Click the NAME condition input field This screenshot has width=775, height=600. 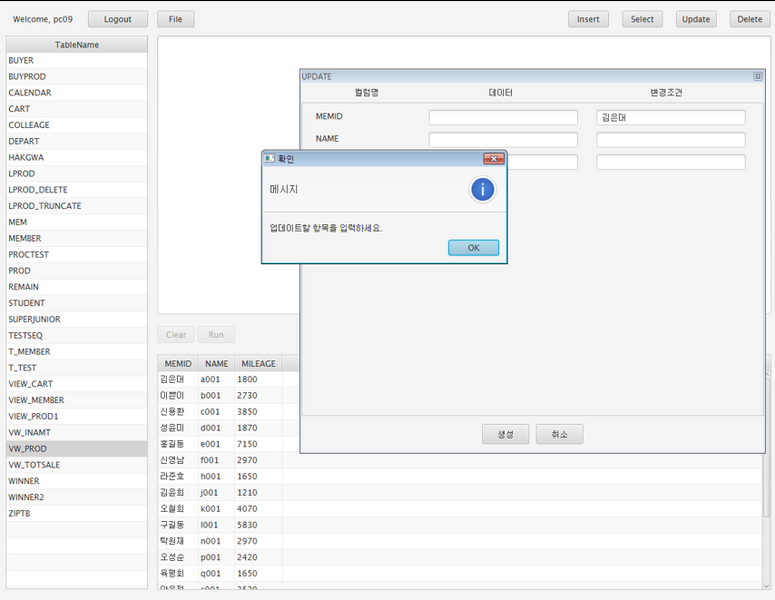click(671, 140)
